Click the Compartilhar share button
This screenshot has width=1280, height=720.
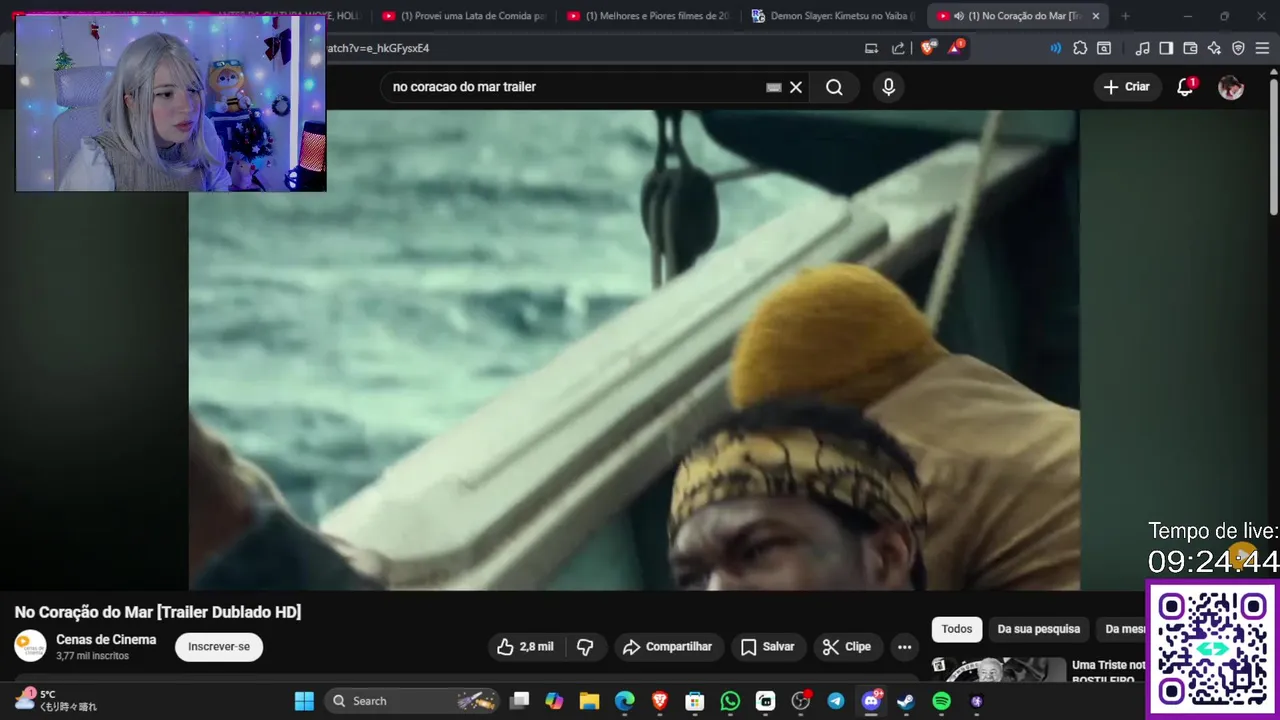(667, 647)
